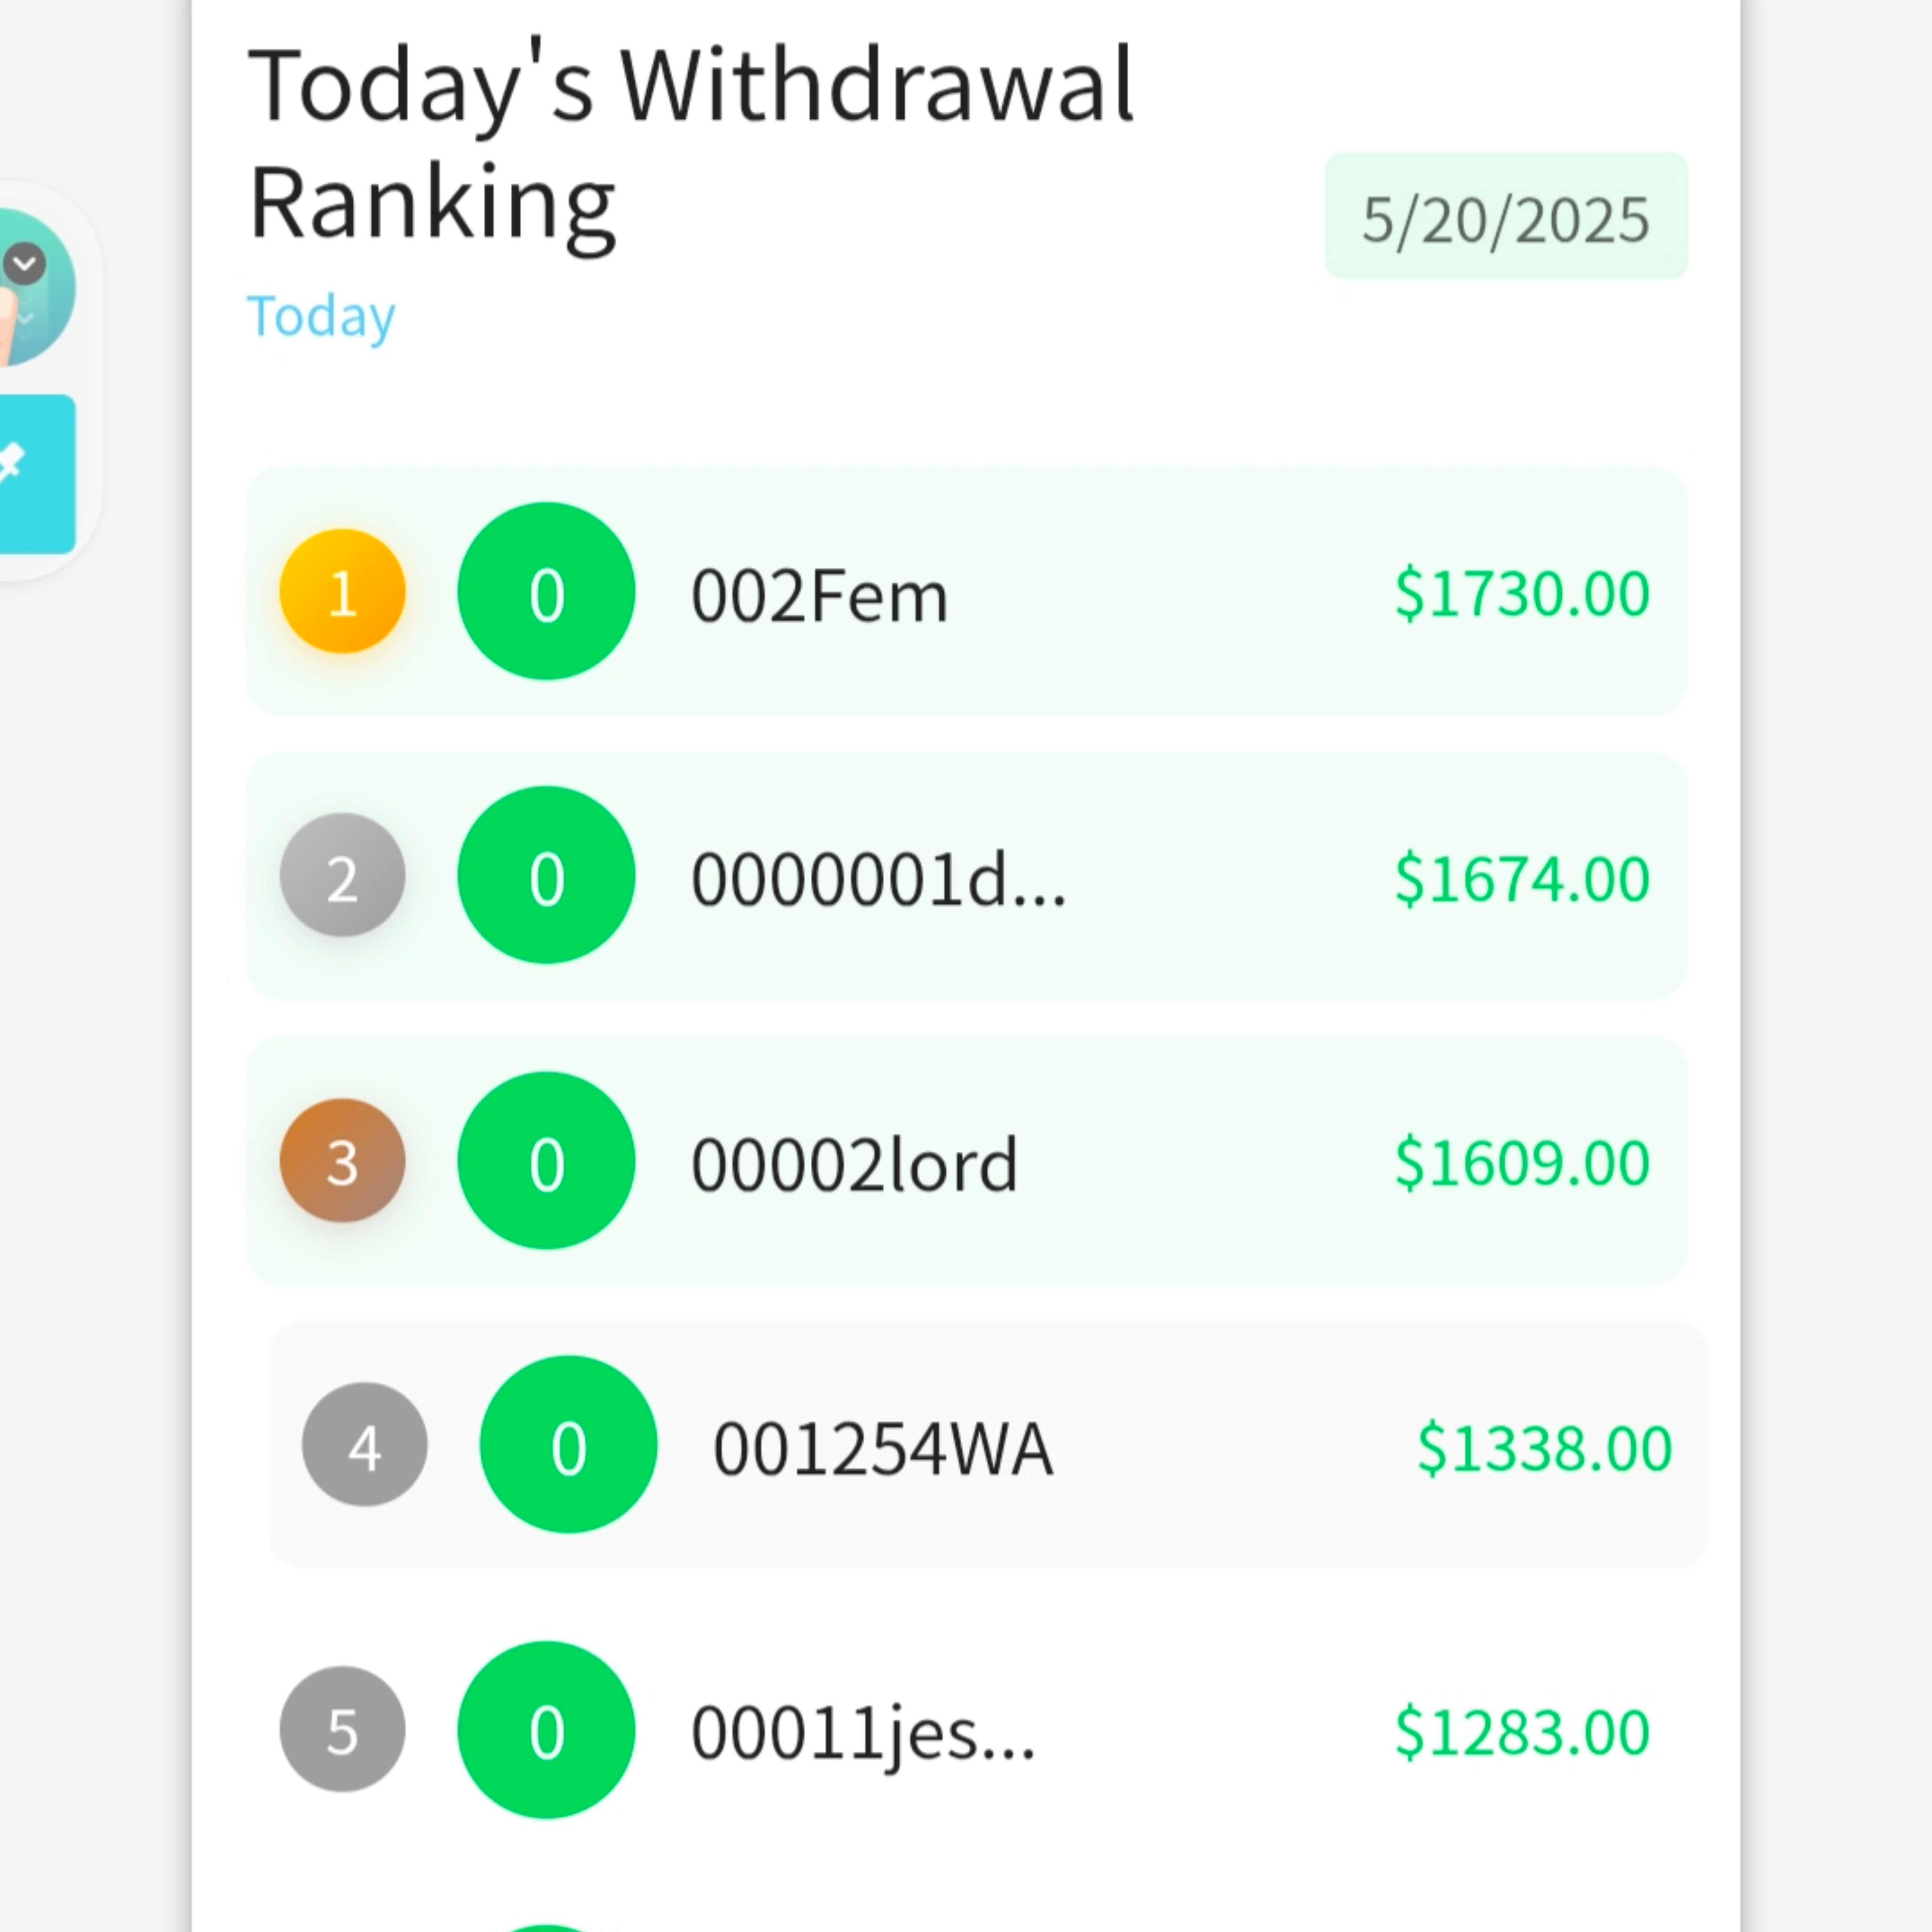This screenshot has width=1932, height=1932.
Task: Open 00002lord's green avatar circle
Action: [546, 1160]
